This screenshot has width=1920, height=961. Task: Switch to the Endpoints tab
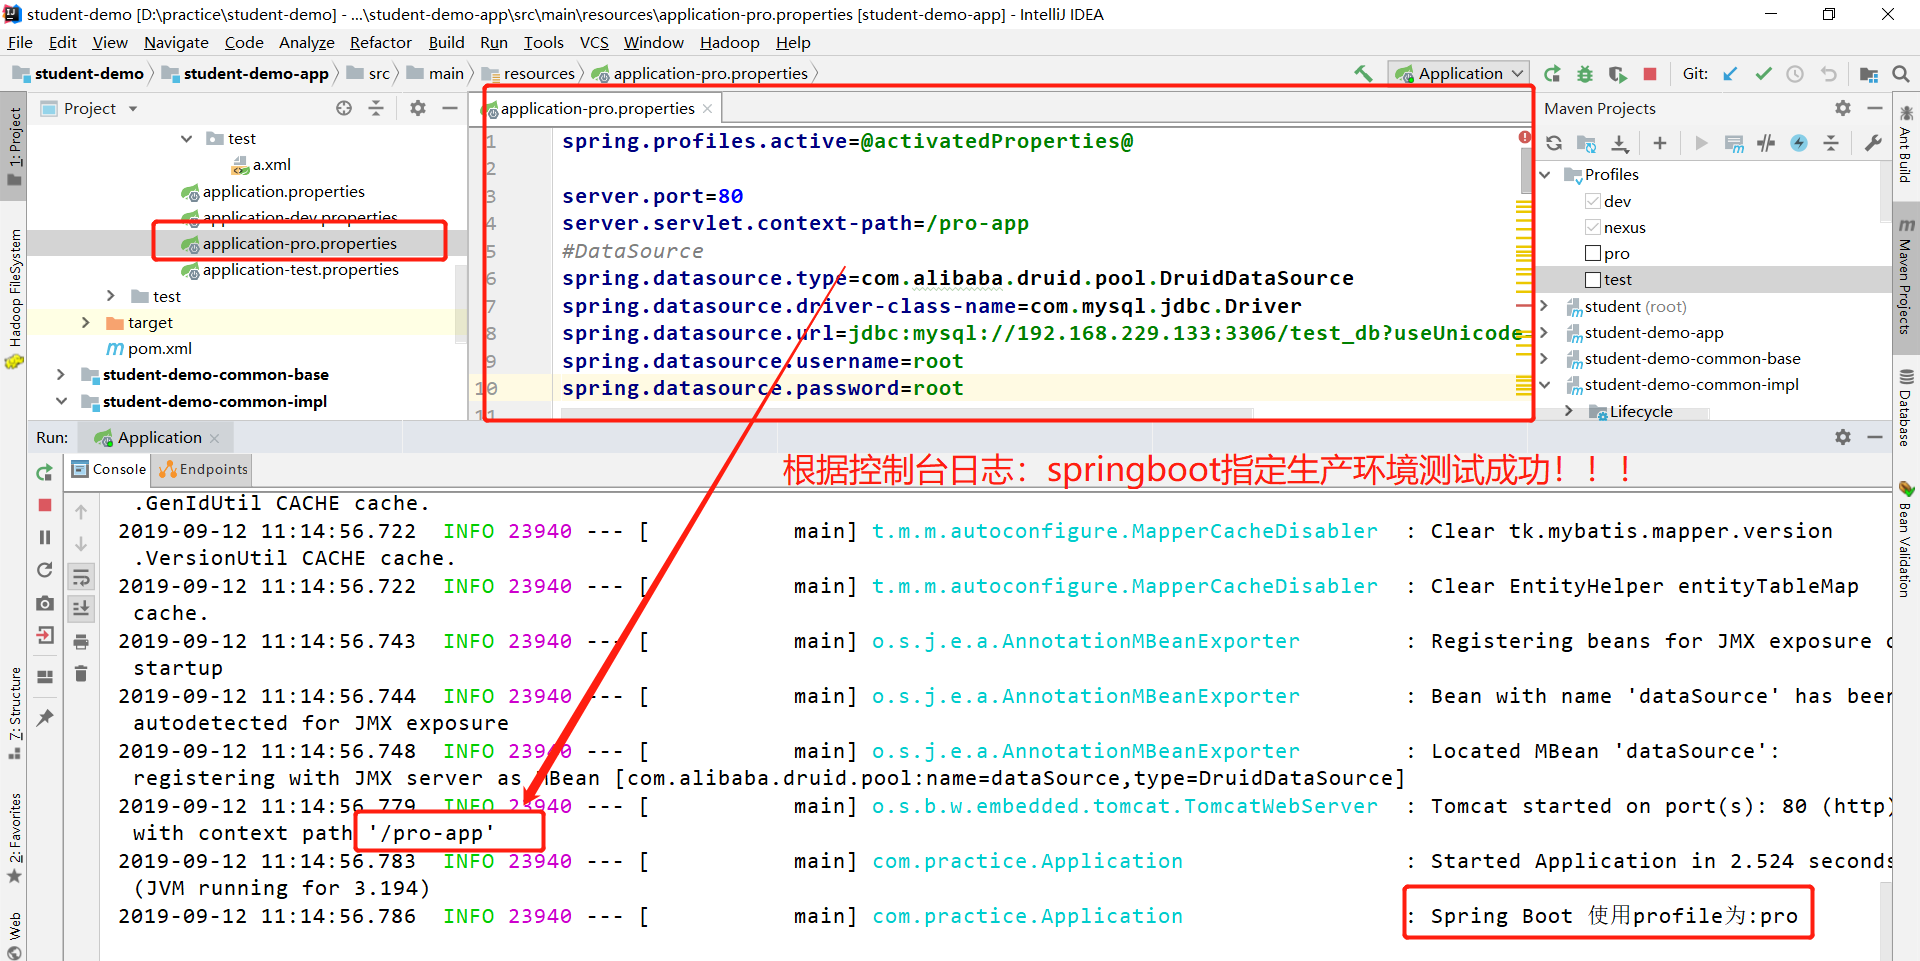click(x=203, y=469)
